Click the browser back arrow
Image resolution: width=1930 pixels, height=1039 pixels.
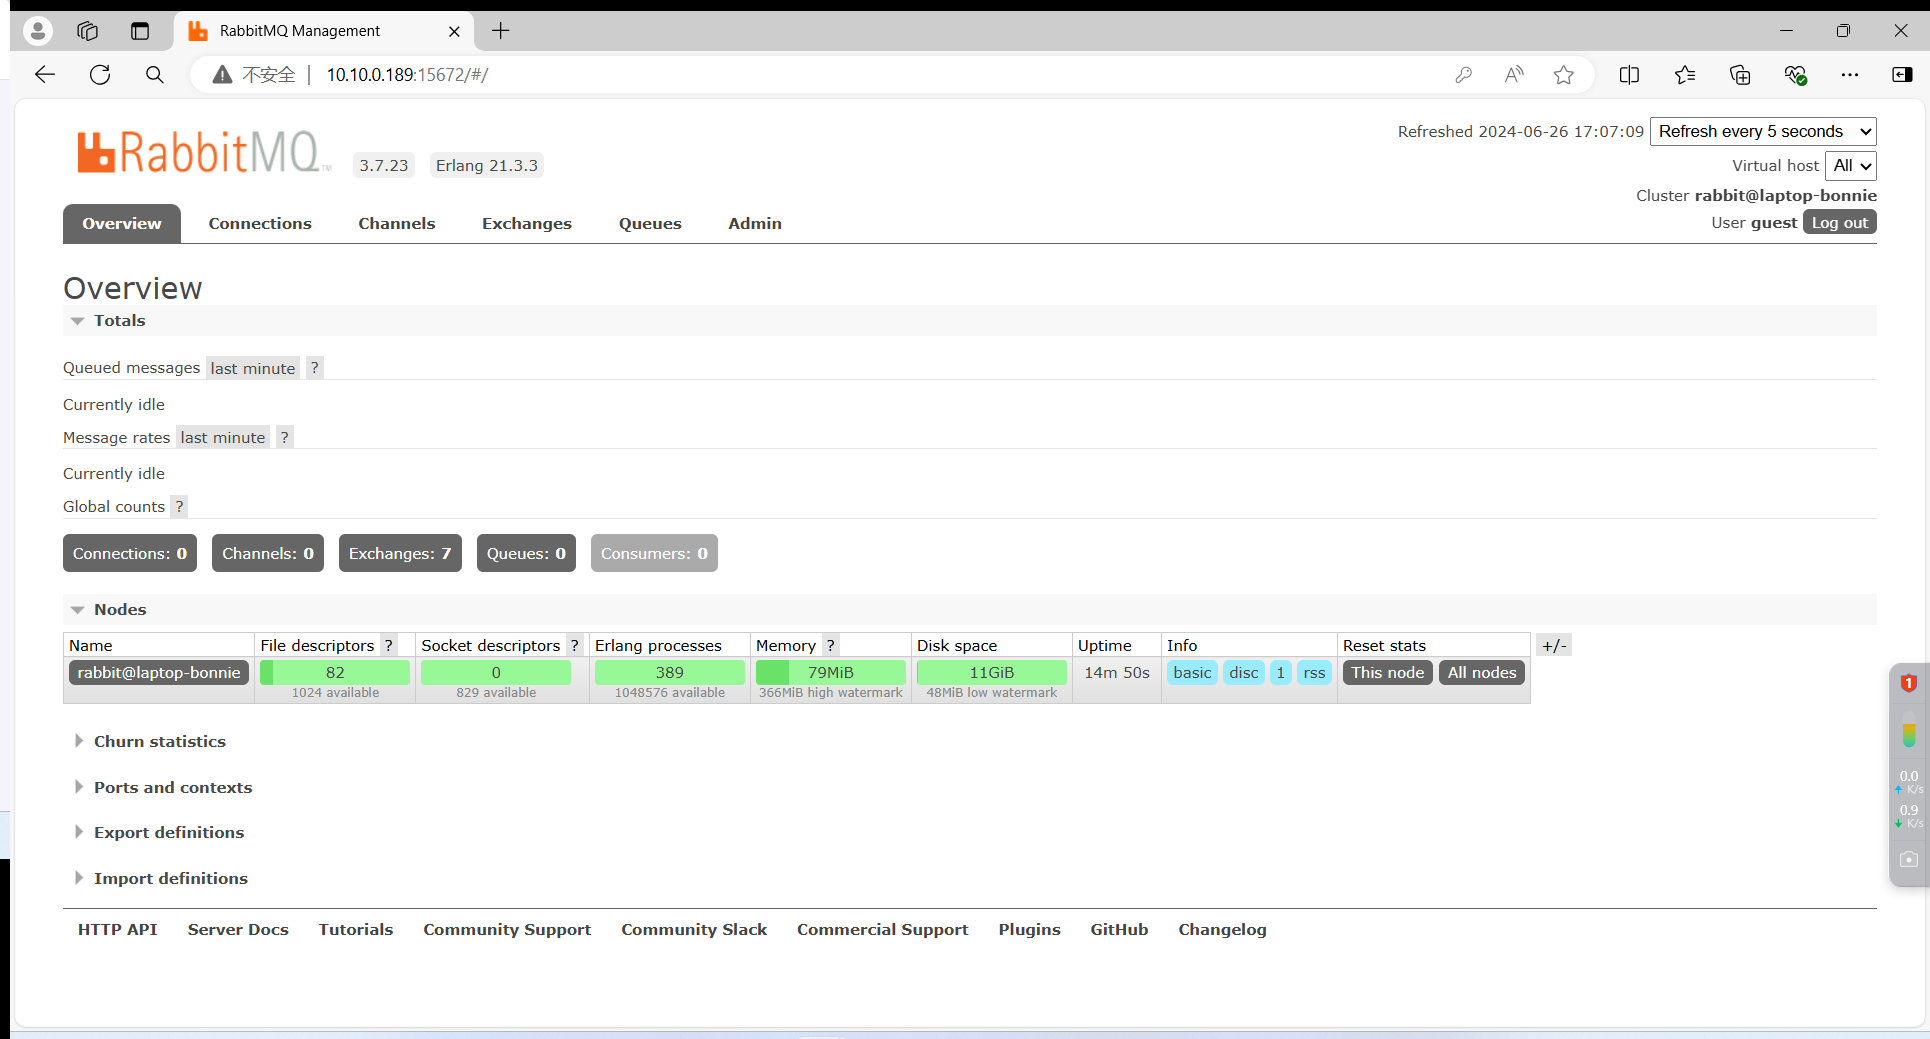45,75
